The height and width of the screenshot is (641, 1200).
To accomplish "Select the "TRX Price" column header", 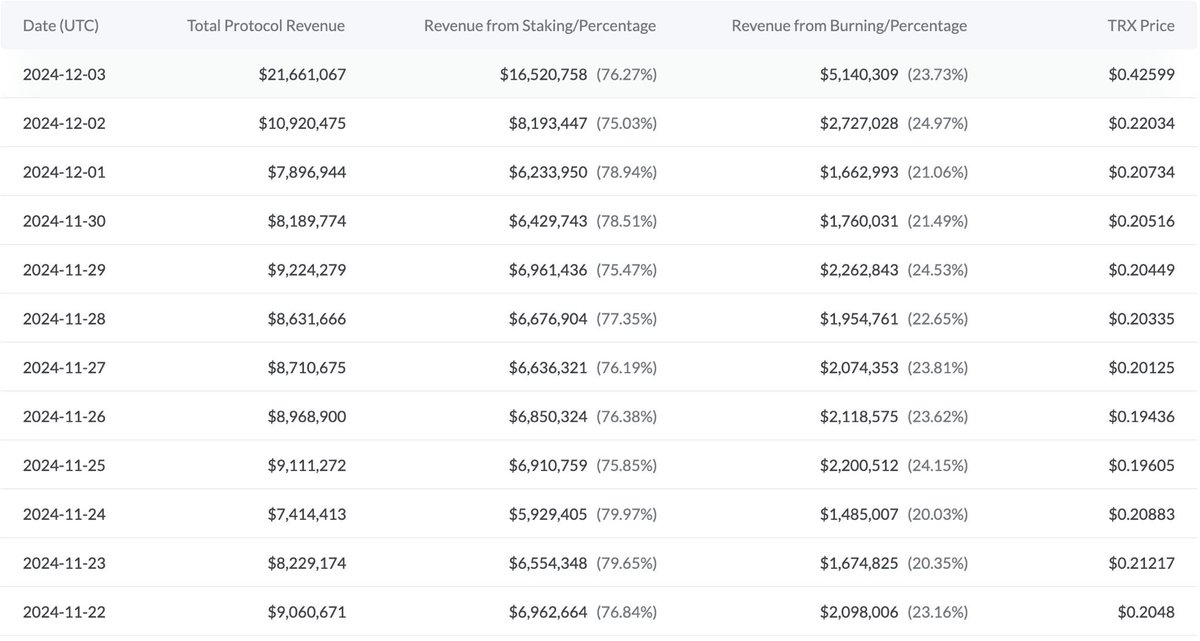I will click(1141, 25).
